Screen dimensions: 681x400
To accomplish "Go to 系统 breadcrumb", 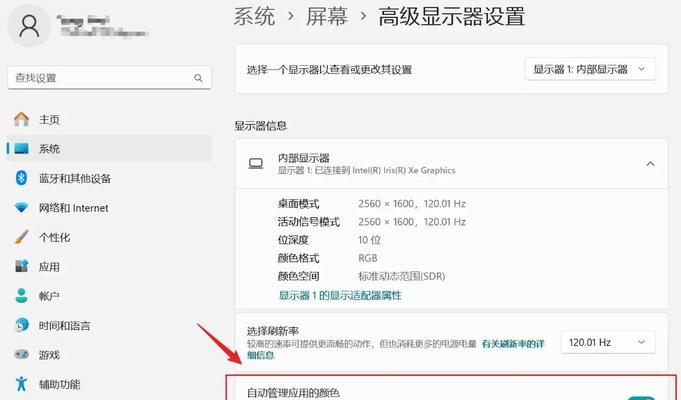I will [255, 17].
